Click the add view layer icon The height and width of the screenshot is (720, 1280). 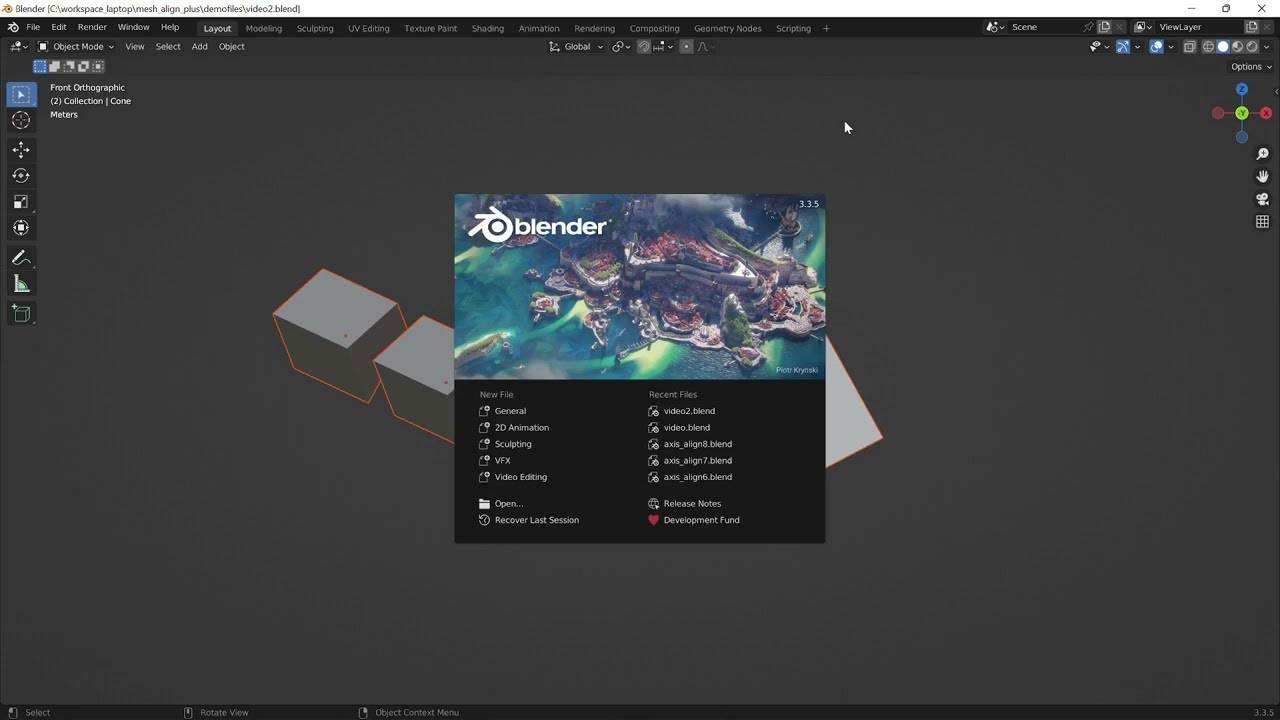point(1251,27)
